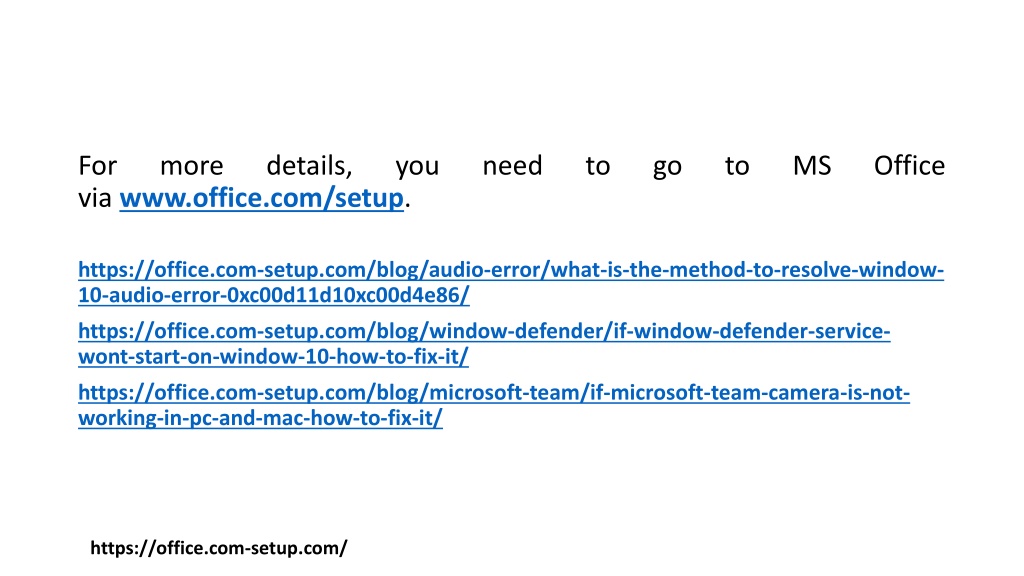Click the word 'more' in the sentence
This screenshot has width=1024, height=576.
coord(191,168)
